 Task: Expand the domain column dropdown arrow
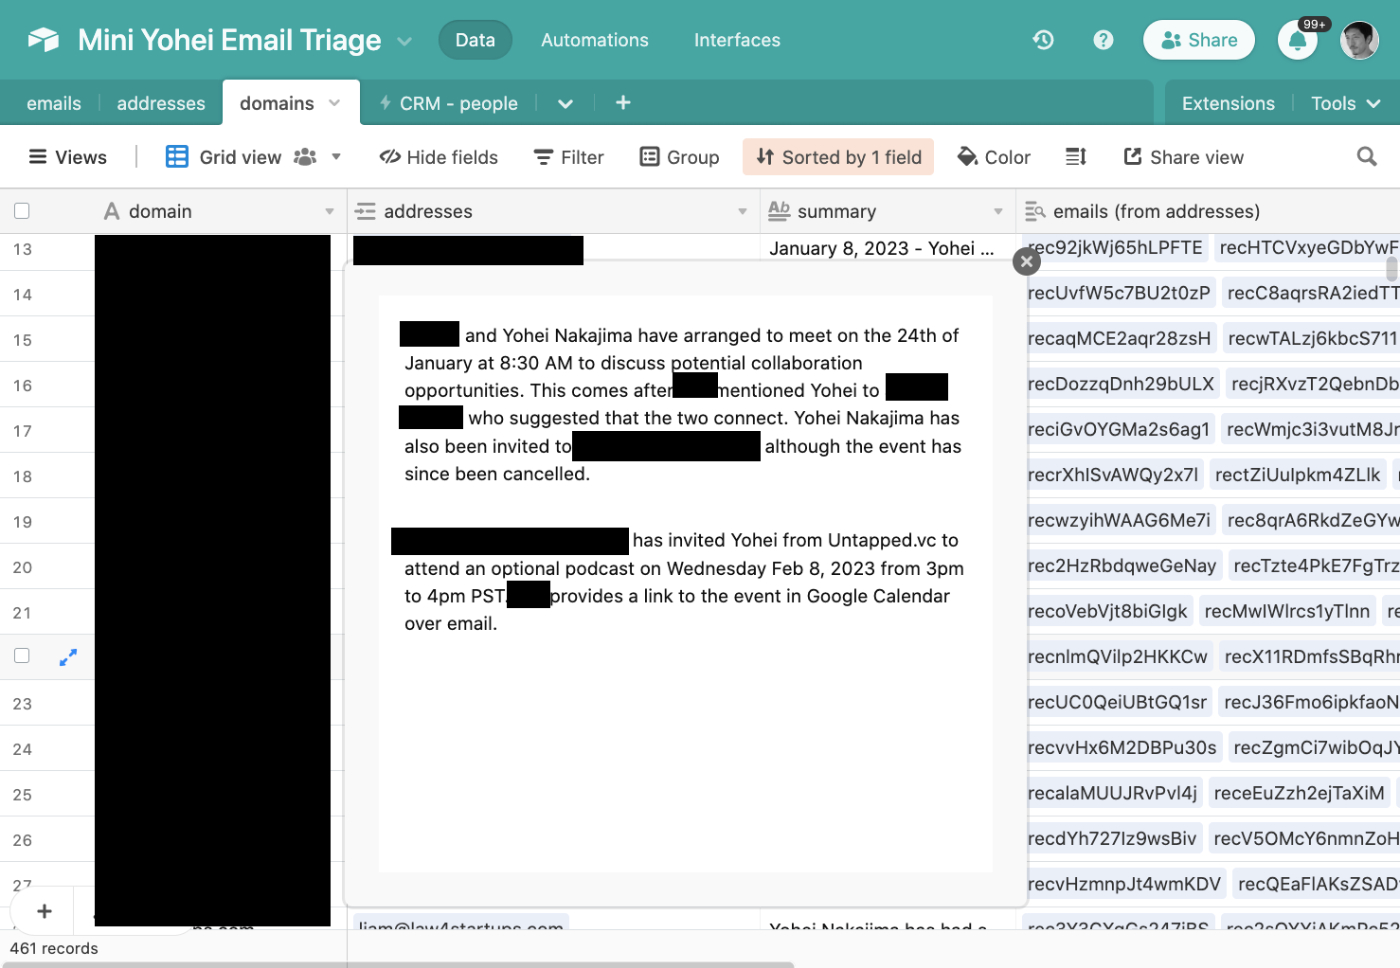point(329,212)
